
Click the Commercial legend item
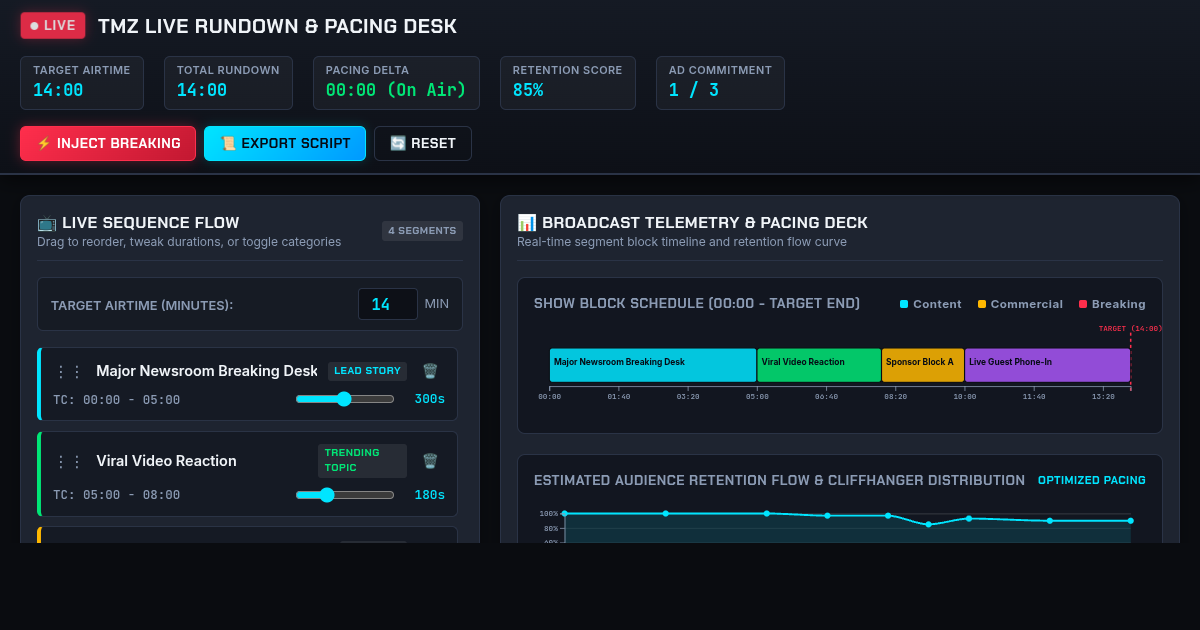tap(1020, 304)
